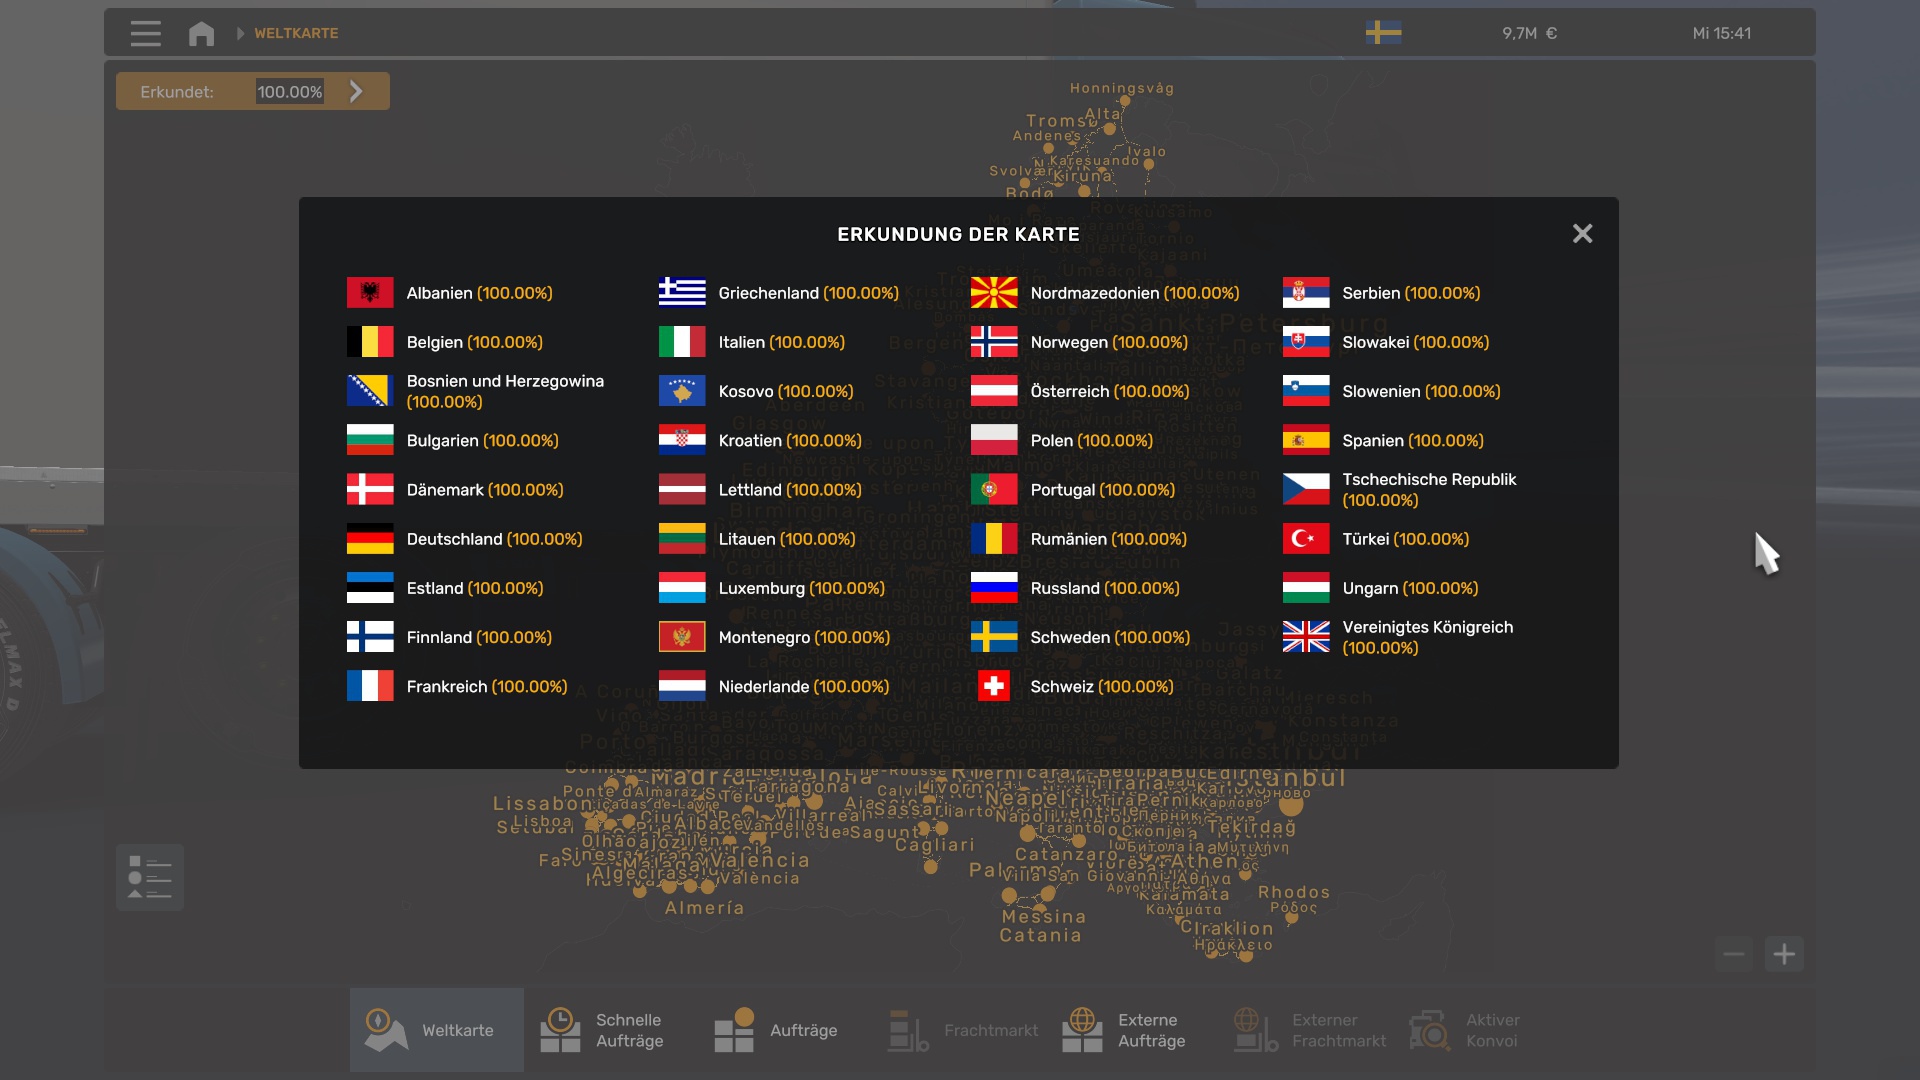Screen dimensions: 1920x1080
Task: Click the 9,7M € money display
Action: pos(1529,33)
